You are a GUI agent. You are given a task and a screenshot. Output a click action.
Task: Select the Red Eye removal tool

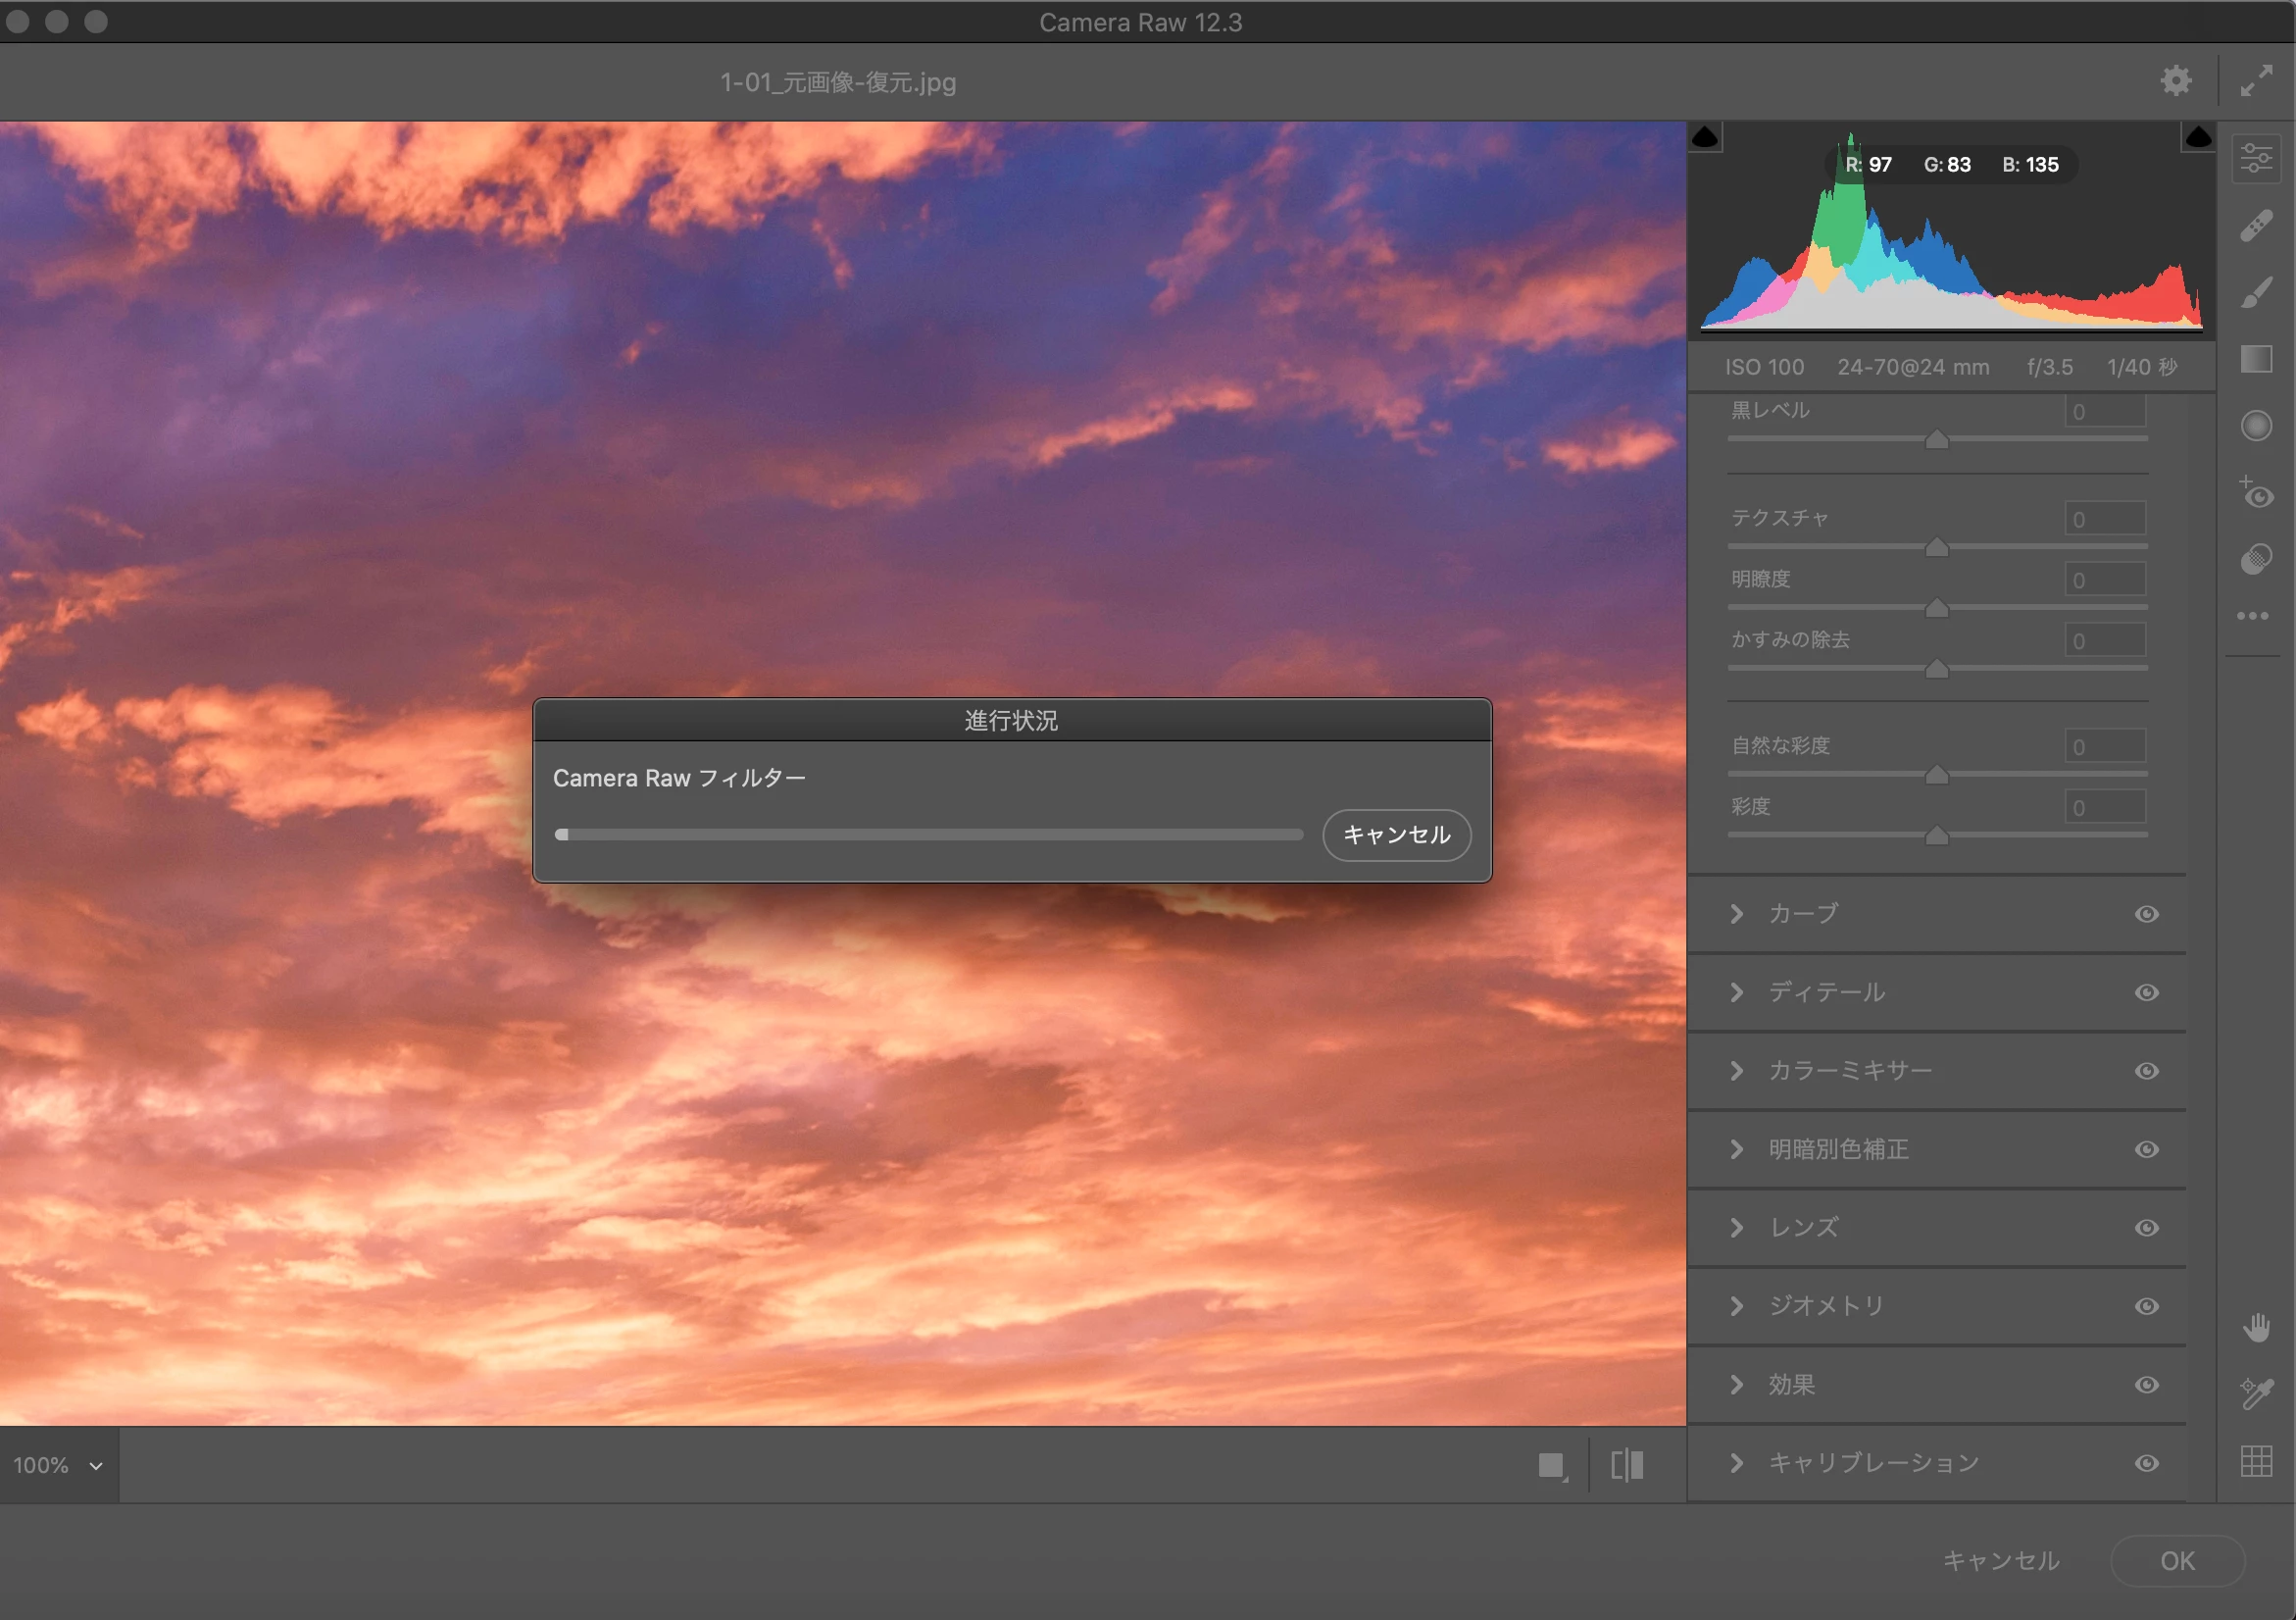(2256, 493)
